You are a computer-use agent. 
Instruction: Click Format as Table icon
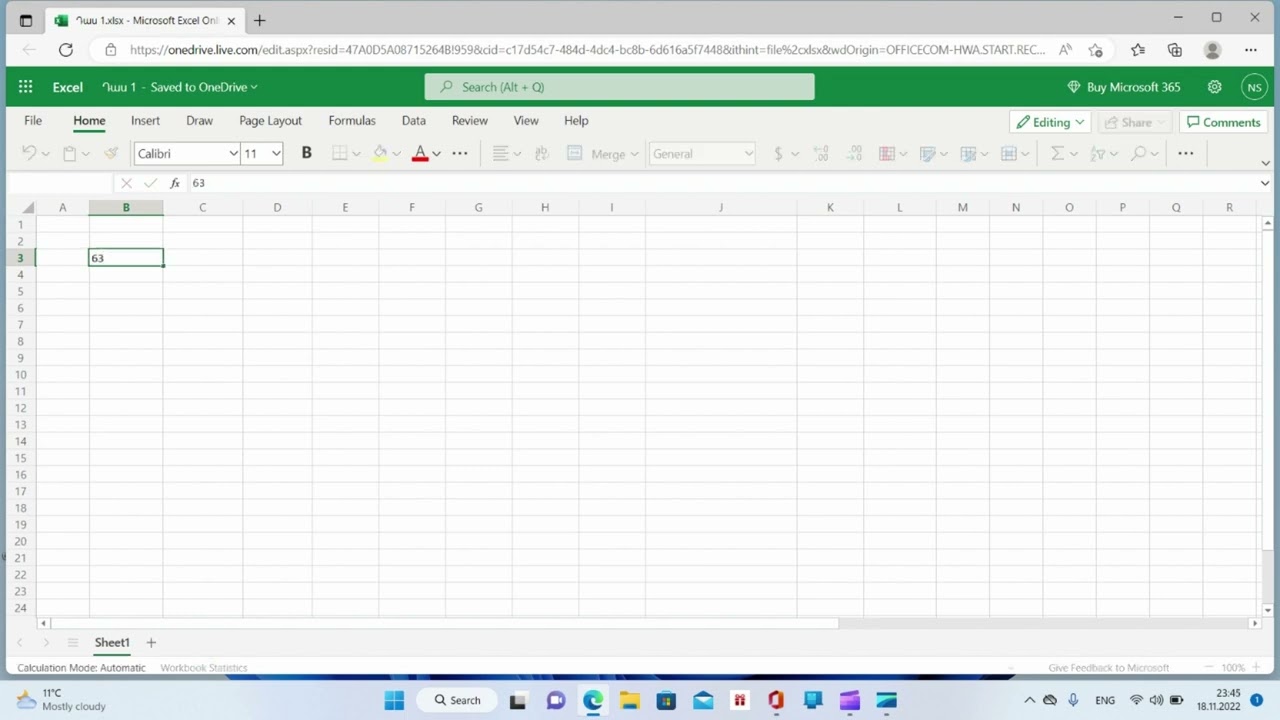coord(968,153)
